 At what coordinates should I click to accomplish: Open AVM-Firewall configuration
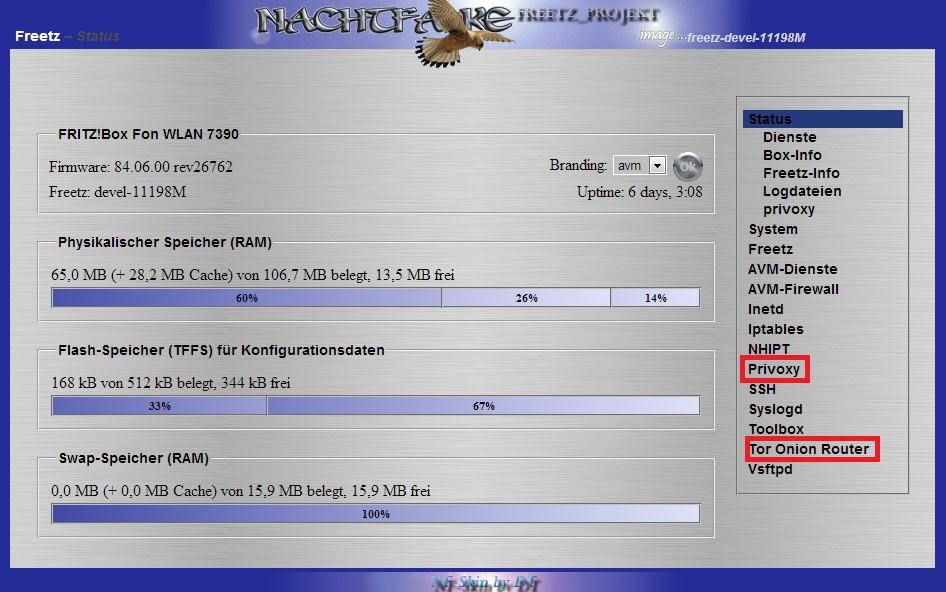[x=793, y=289]
